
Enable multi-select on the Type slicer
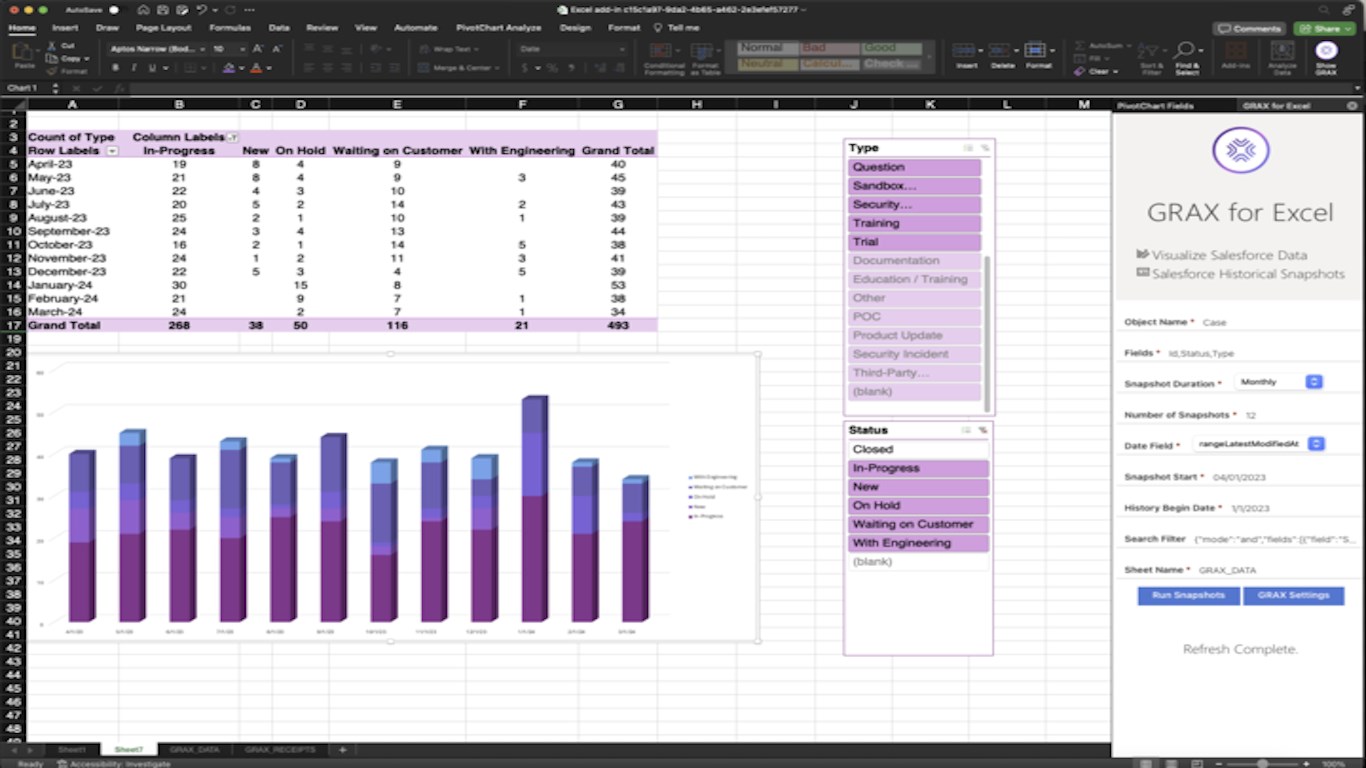[968, 148]
